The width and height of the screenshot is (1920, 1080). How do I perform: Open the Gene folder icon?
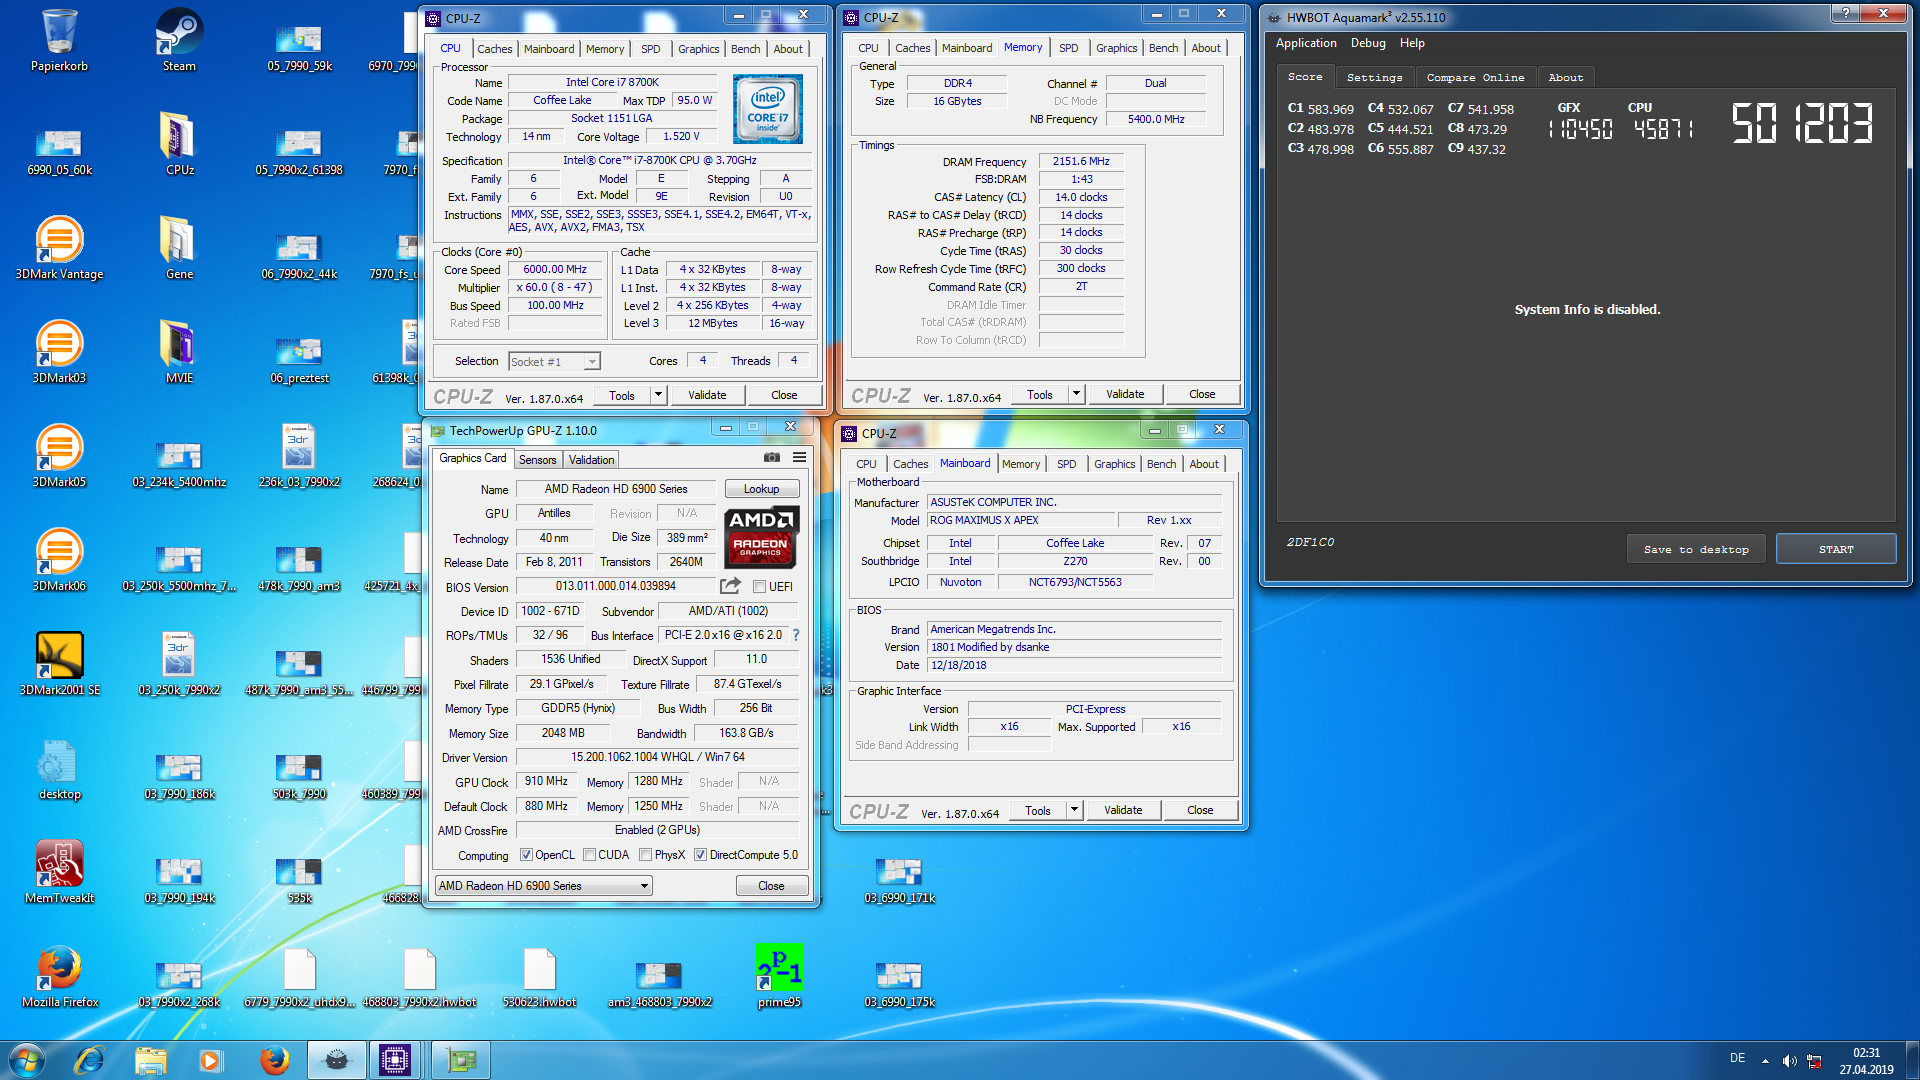(179, 248)
